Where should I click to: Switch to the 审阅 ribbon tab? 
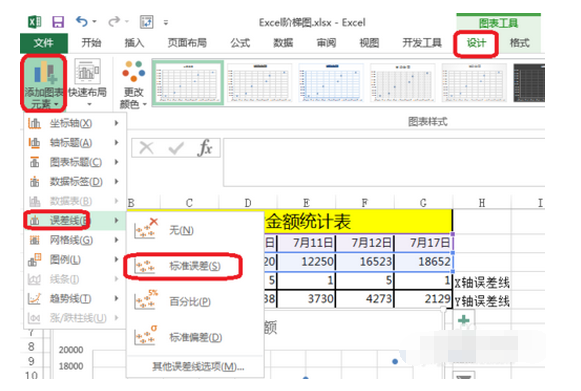click(326, 43)
